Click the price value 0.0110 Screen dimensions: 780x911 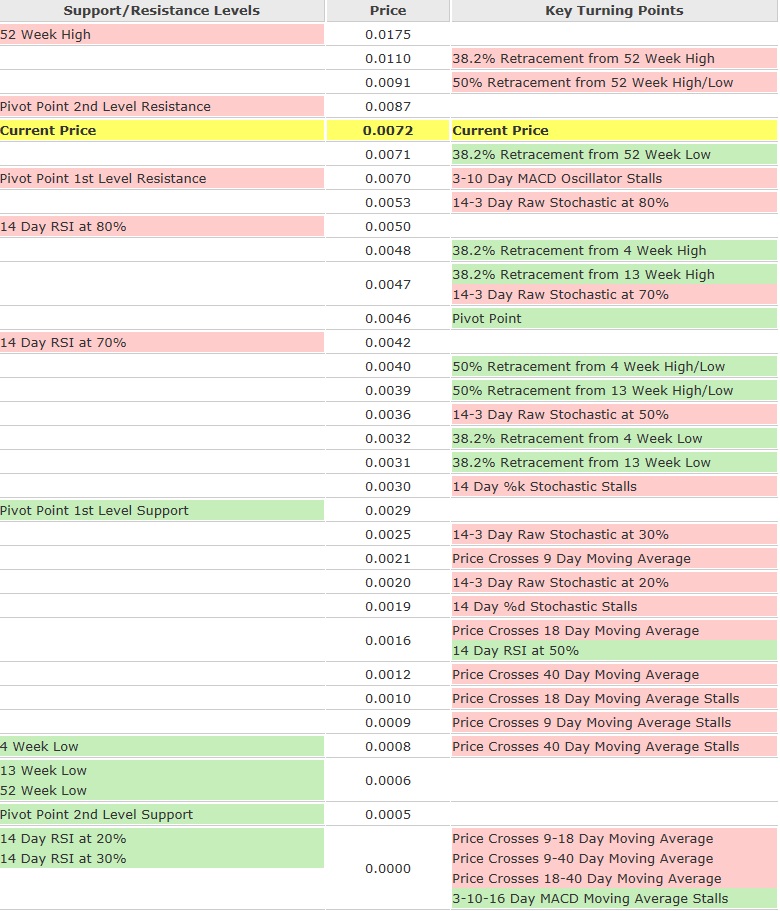(x=388, y=59)
